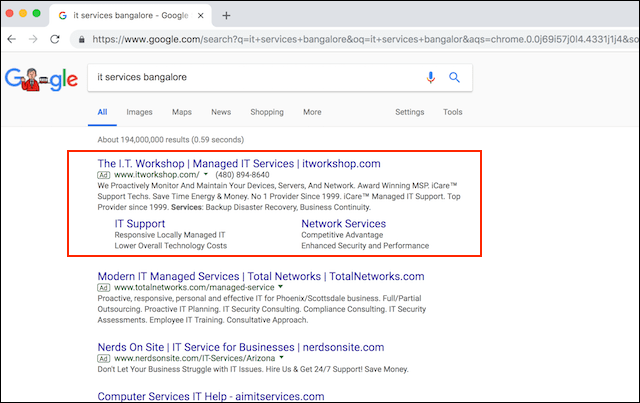Image resolution: width=640 pixels, height=403 pixels.
Task: Expand dropdown arrow next to nerdsonsite.com/IT-Services/Arizona
Action: [x=281, y=358]
